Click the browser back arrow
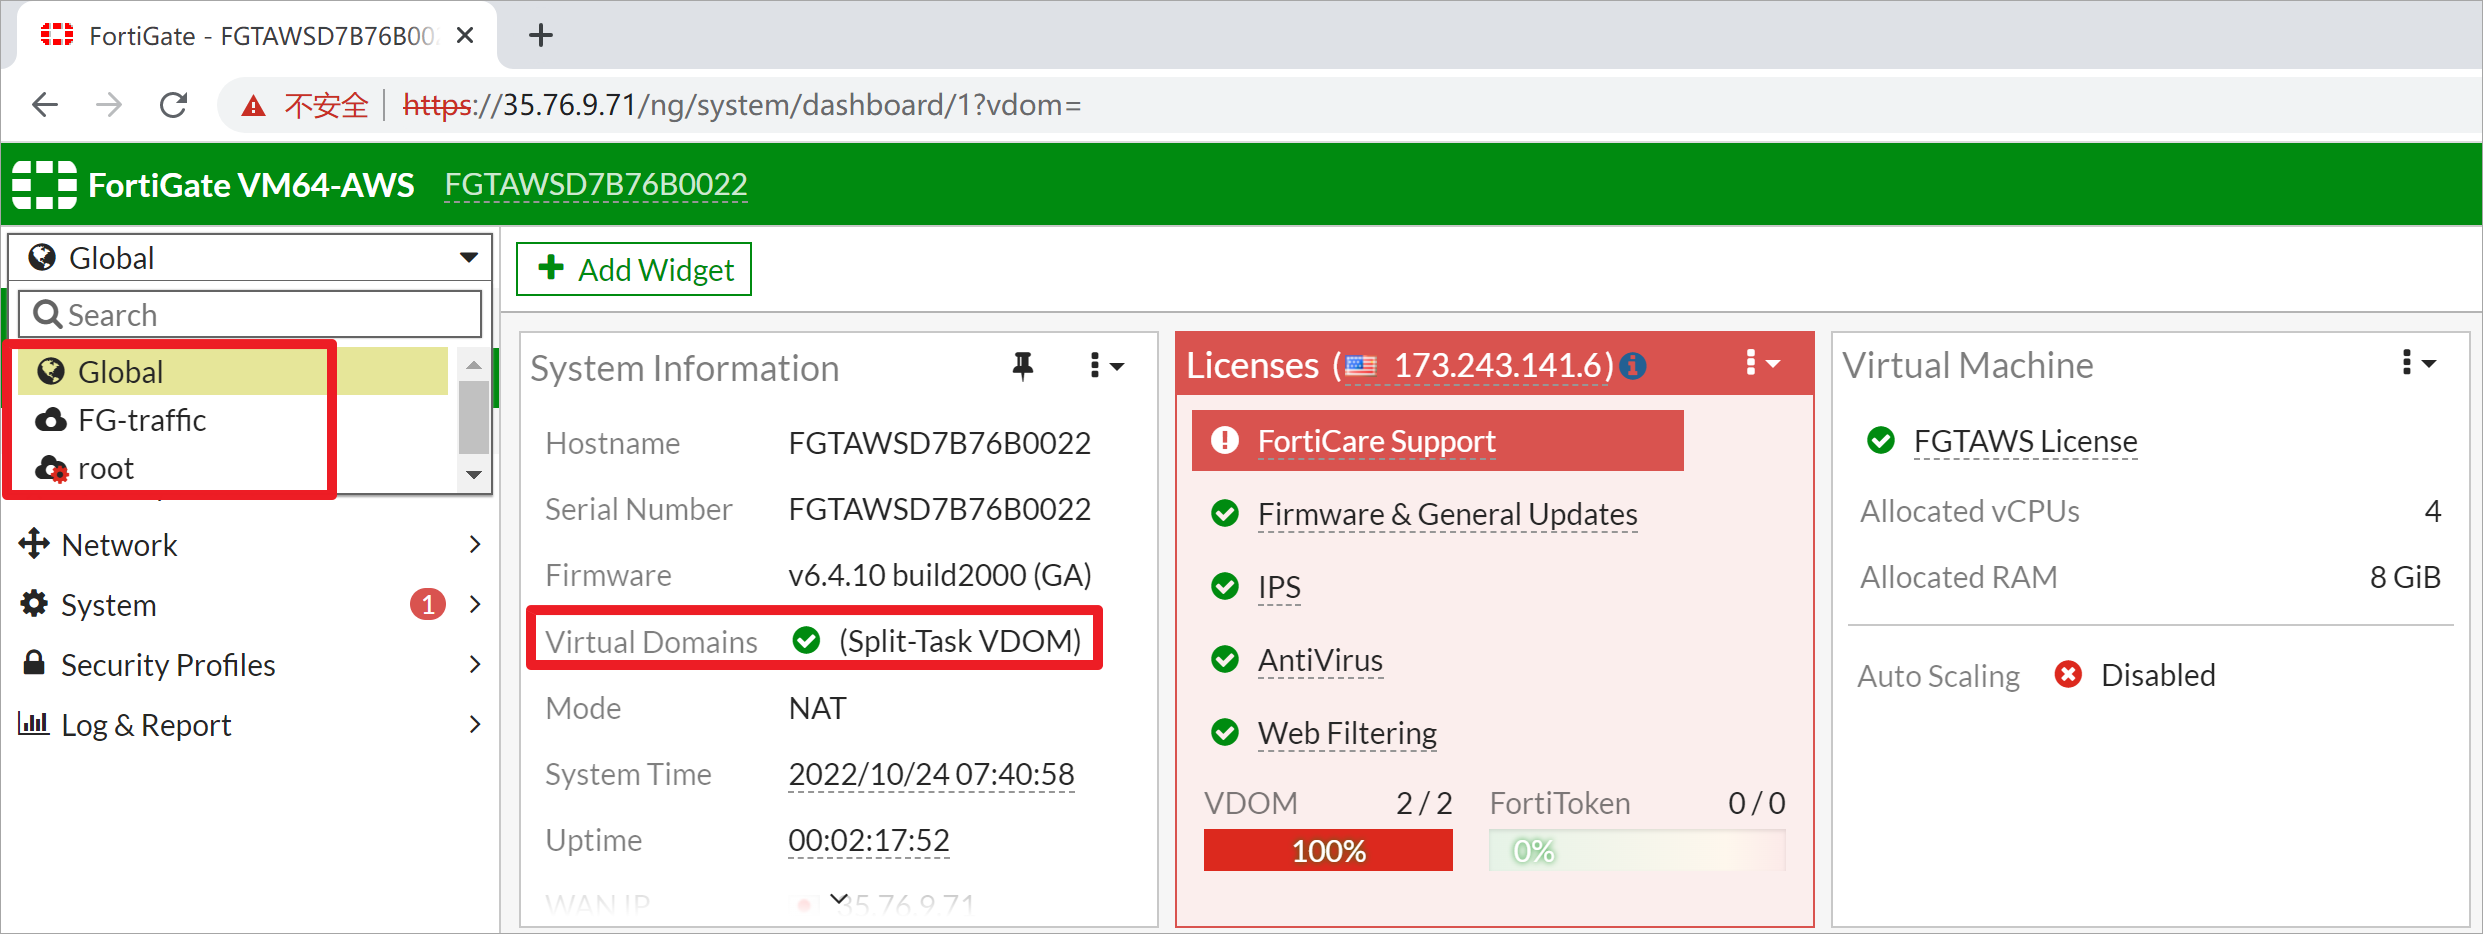The image size is (2483, 934). pos(46,105)
